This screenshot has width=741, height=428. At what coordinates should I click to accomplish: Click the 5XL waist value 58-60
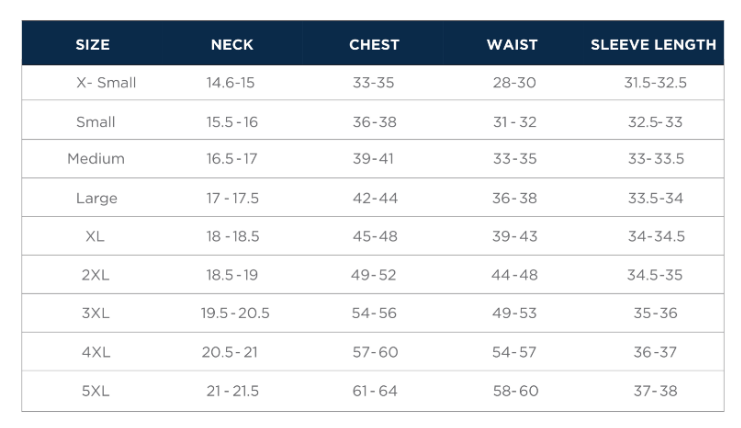click(514, 391)
